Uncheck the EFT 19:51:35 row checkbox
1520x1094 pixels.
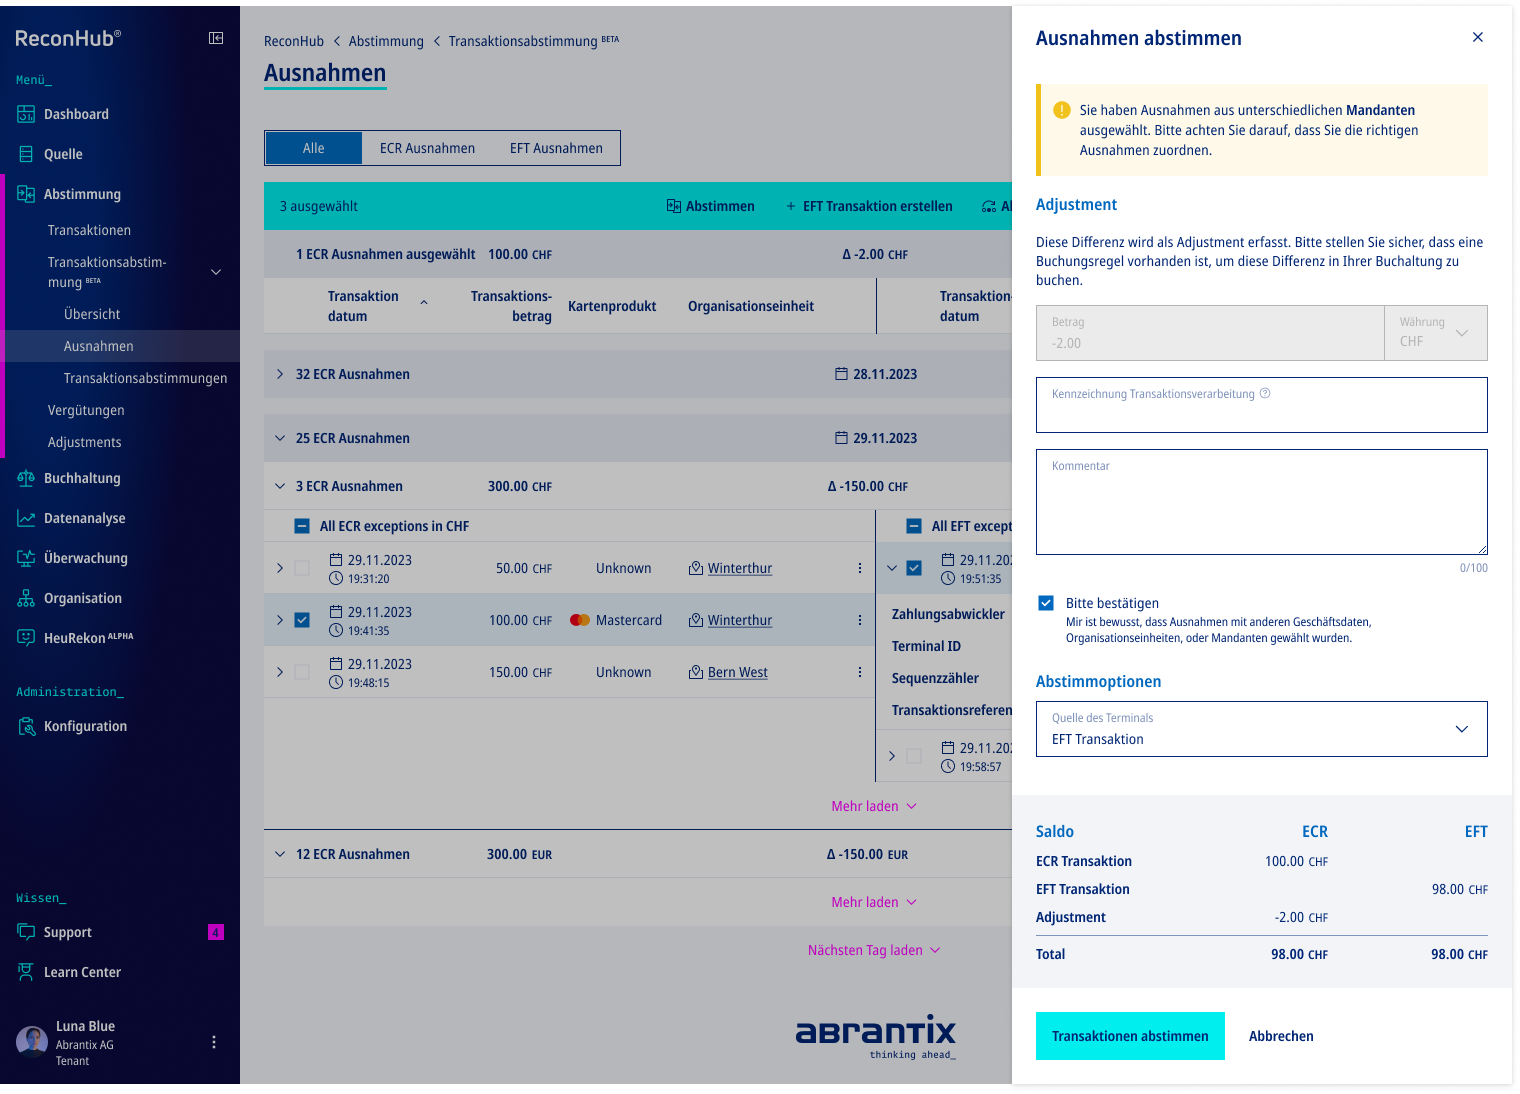[x=914, y=568]
